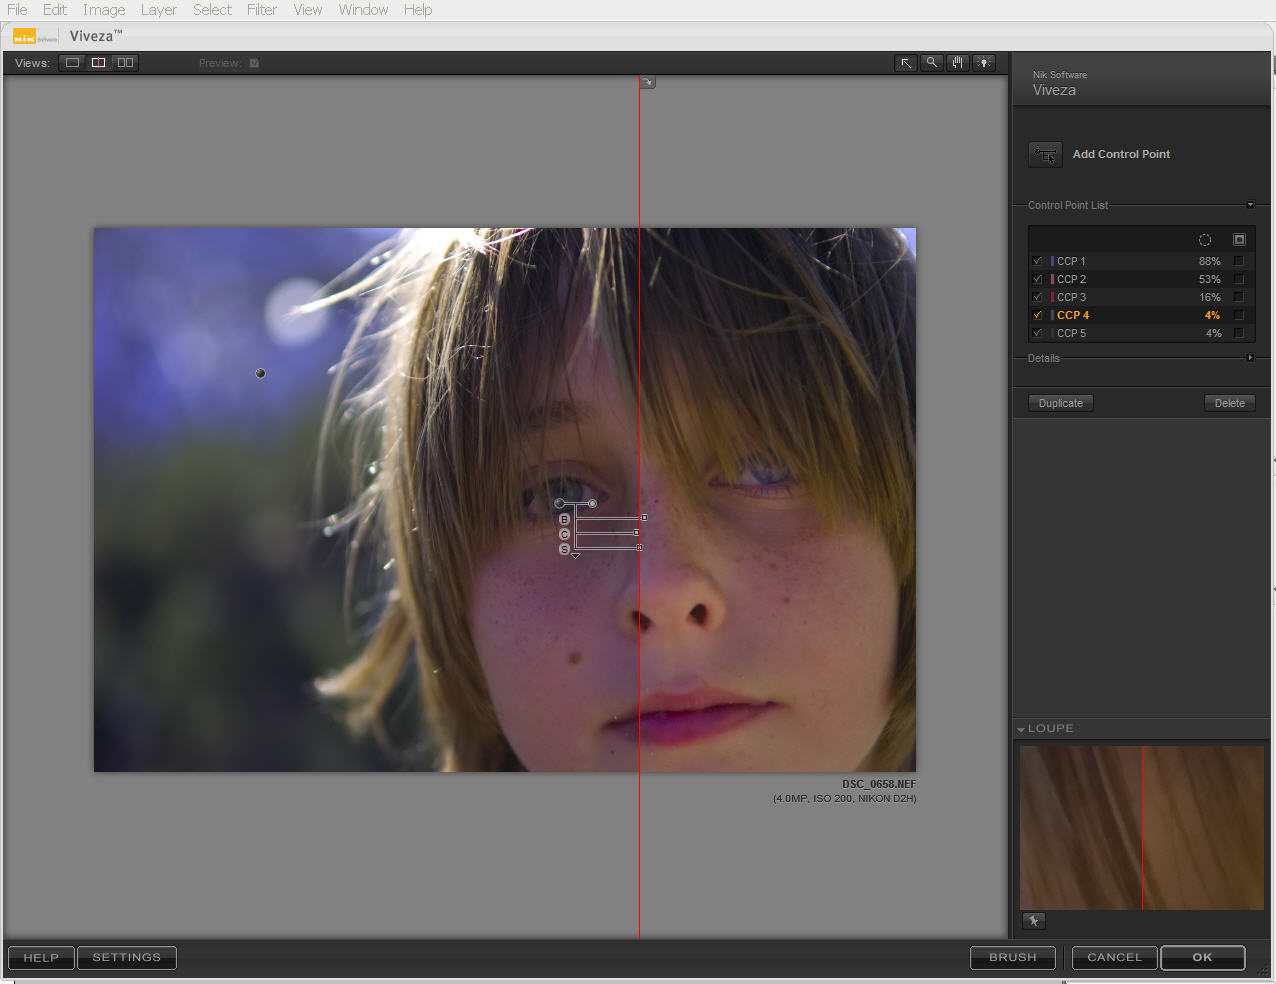Open the Layer menu
The width and height of the screenshot is (1276, 984).
point(158,10)
